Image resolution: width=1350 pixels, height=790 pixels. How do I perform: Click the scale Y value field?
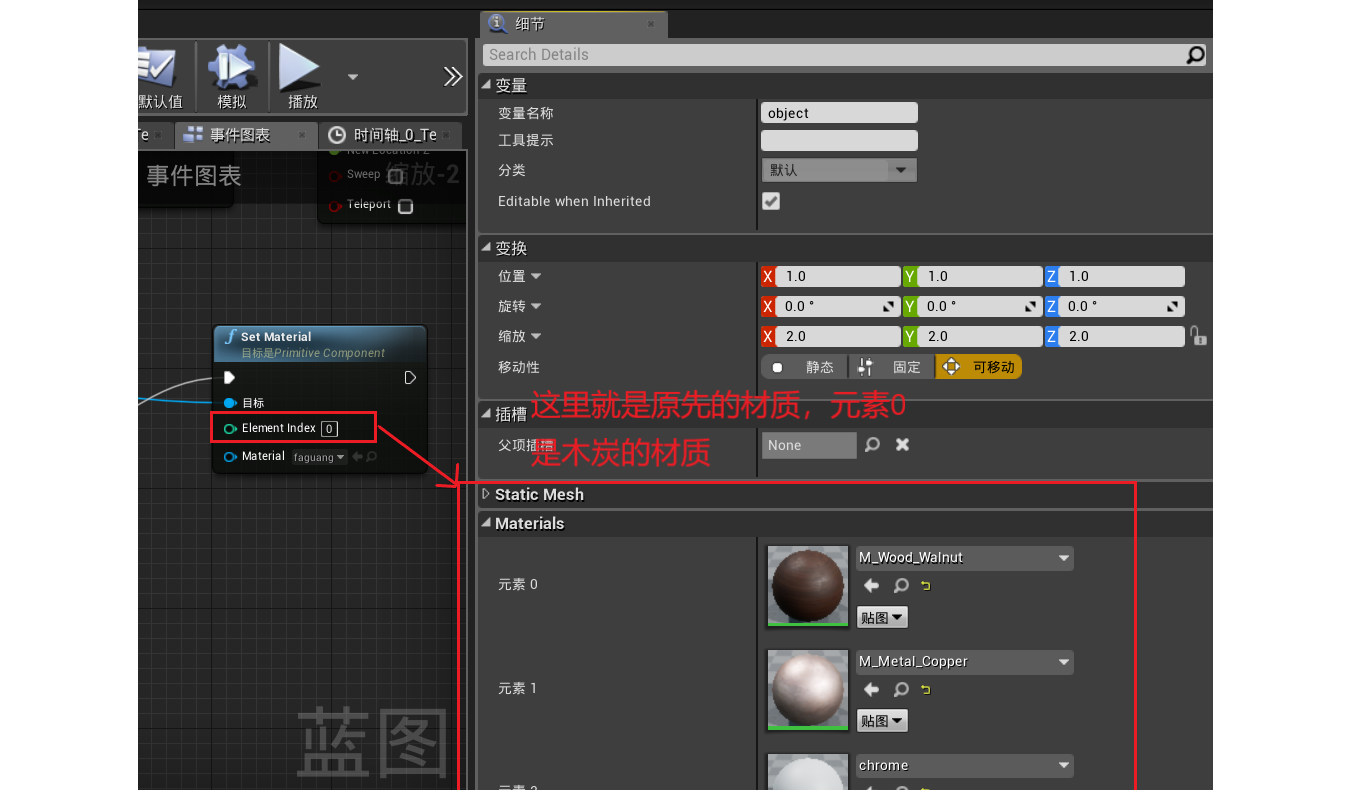click(980, 336)
